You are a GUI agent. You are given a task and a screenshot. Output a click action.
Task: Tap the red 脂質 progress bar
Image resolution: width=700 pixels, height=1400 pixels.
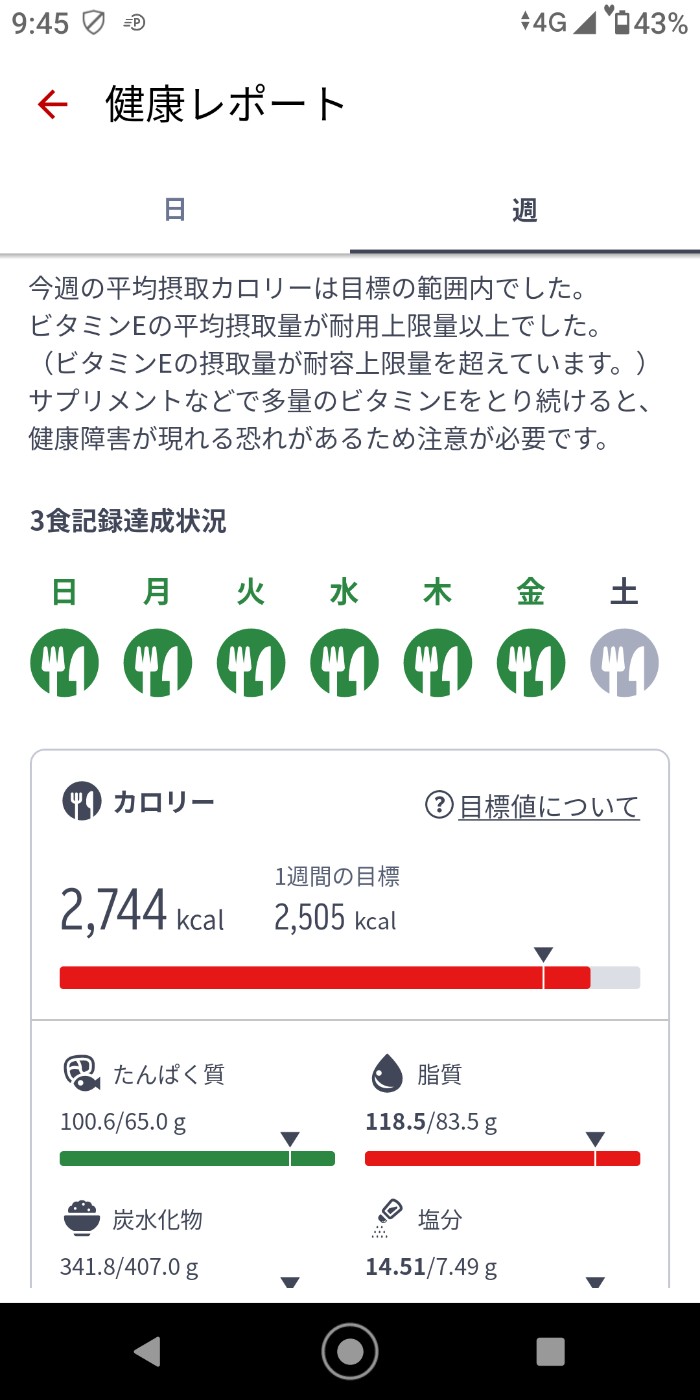[x=502, y=1158]
